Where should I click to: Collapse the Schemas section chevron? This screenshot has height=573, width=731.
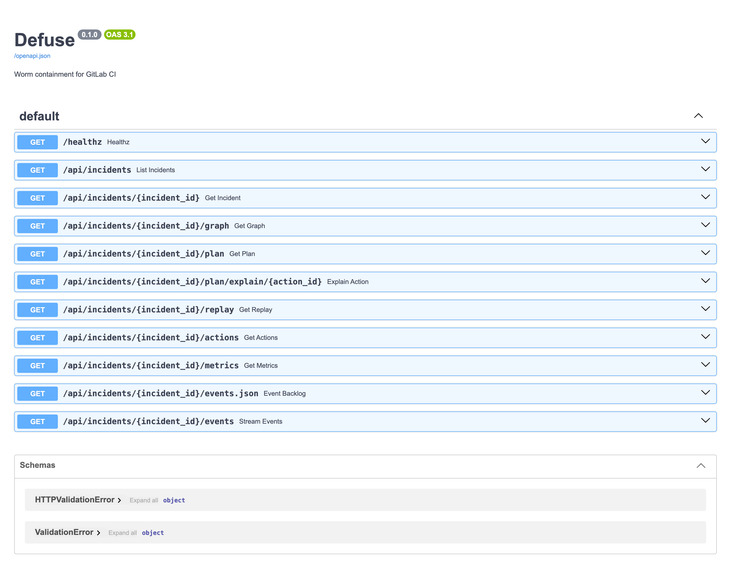(x=701, y=466)
